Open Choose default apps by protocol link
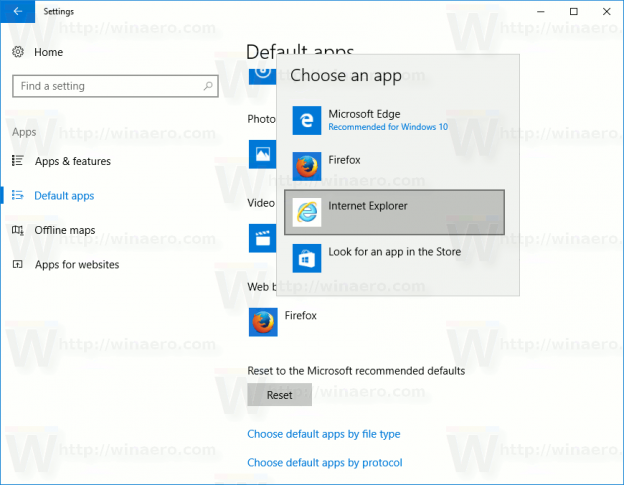 (x=324, y=463)
